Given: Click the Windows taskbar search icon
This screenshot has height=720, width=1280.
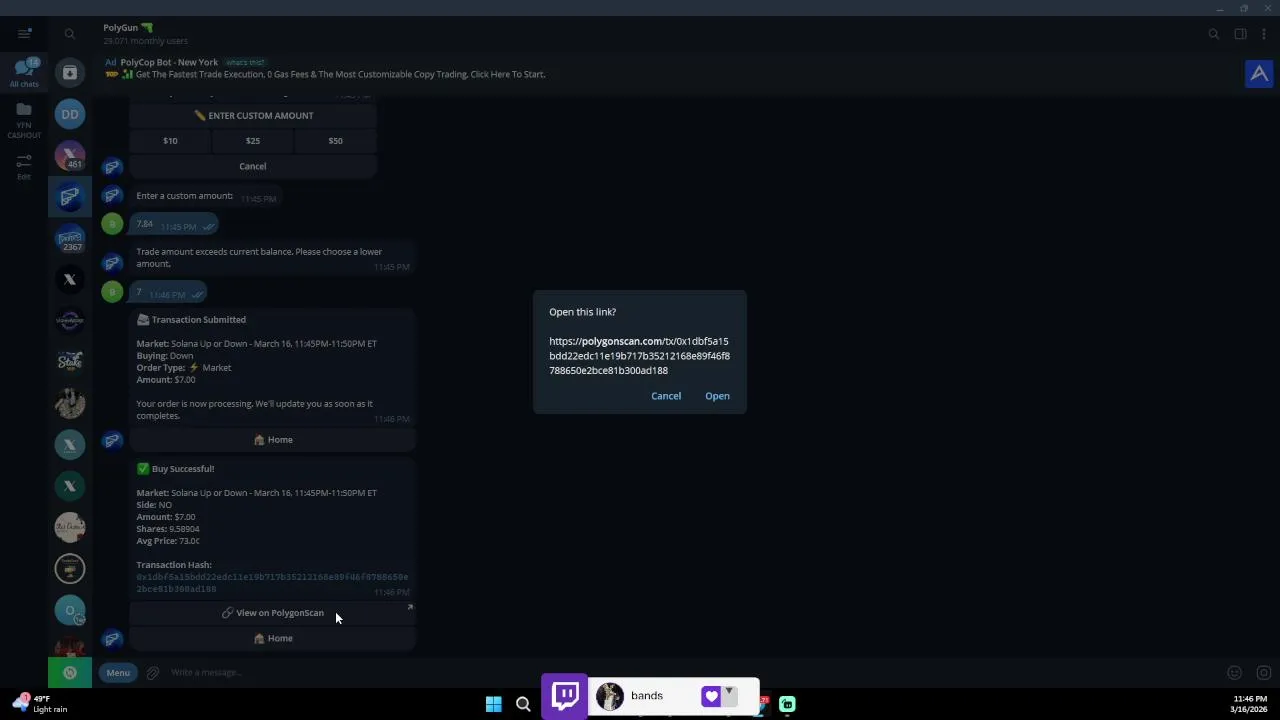Looking at the screenshot, I should [x=523, y=704].
